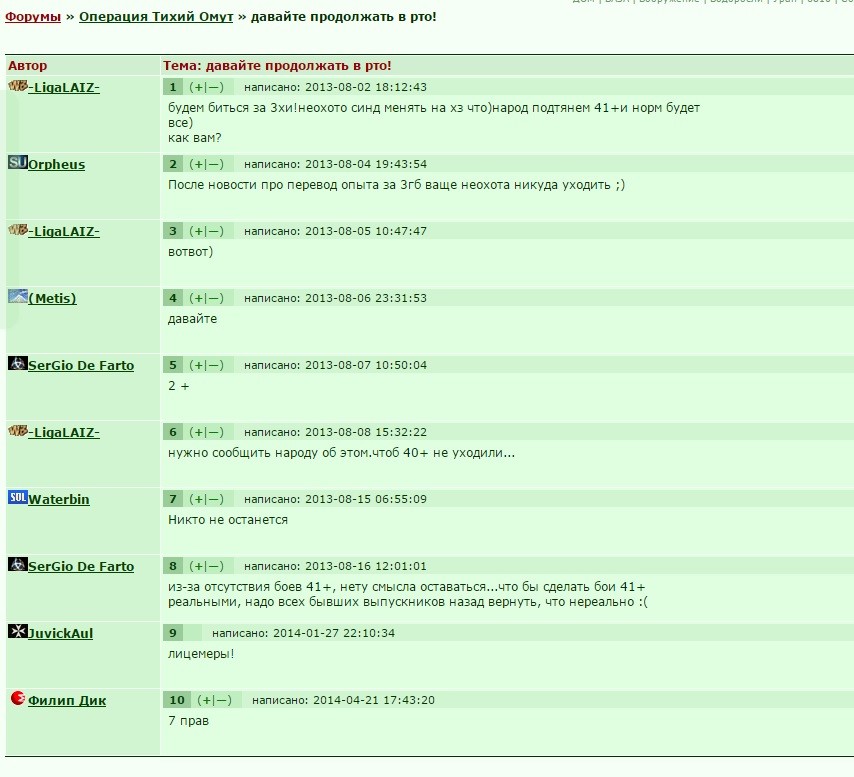Click post number 6 badge
Image resolution: width=854 pixels, height=777 pixels.
click(x=173, y=432)
